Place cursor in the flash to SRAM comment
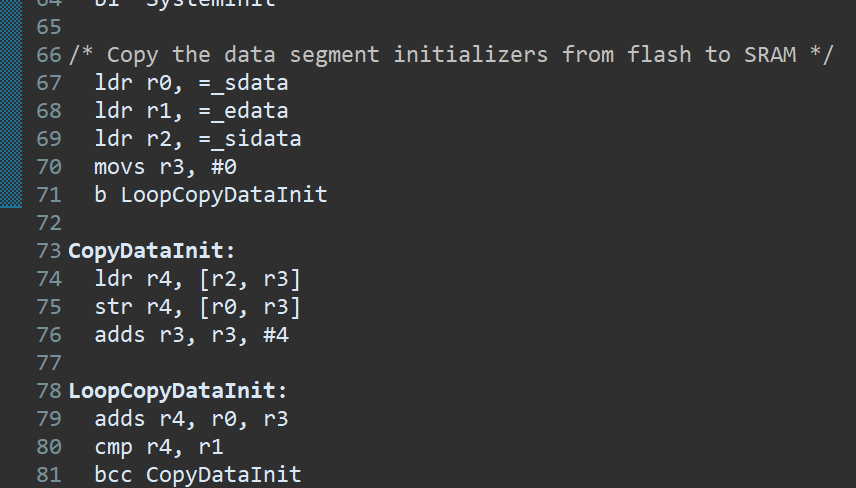The width and height of the screenshot is (856, 488). (x=451, y=55)
